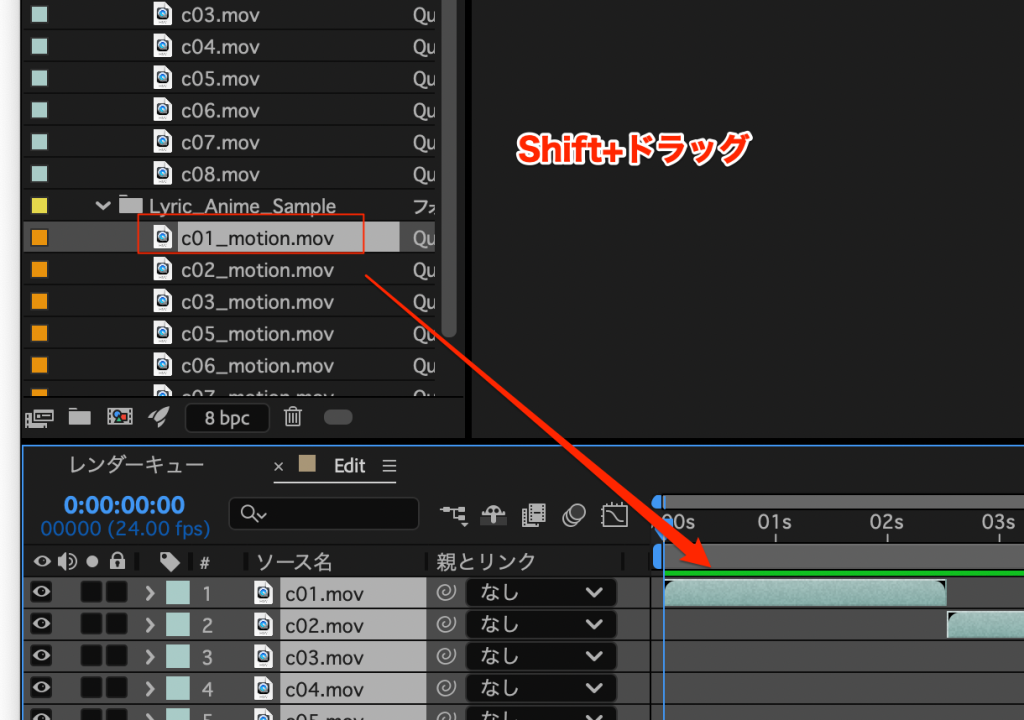Toggle the lock box for layer c02.mov

click(x=117, y=625)
